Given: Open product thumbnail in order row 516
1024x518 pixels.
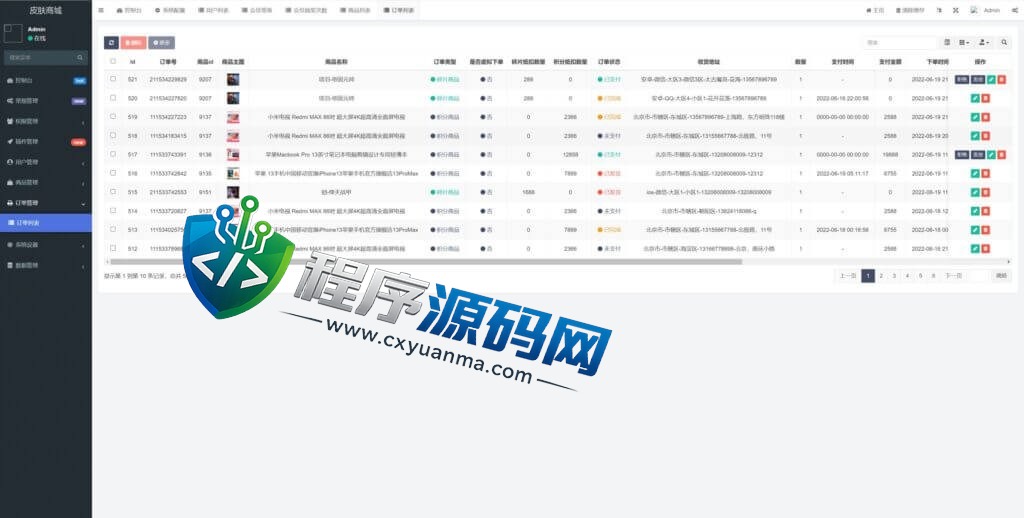Looking at the screenshot, I should 232,174.
